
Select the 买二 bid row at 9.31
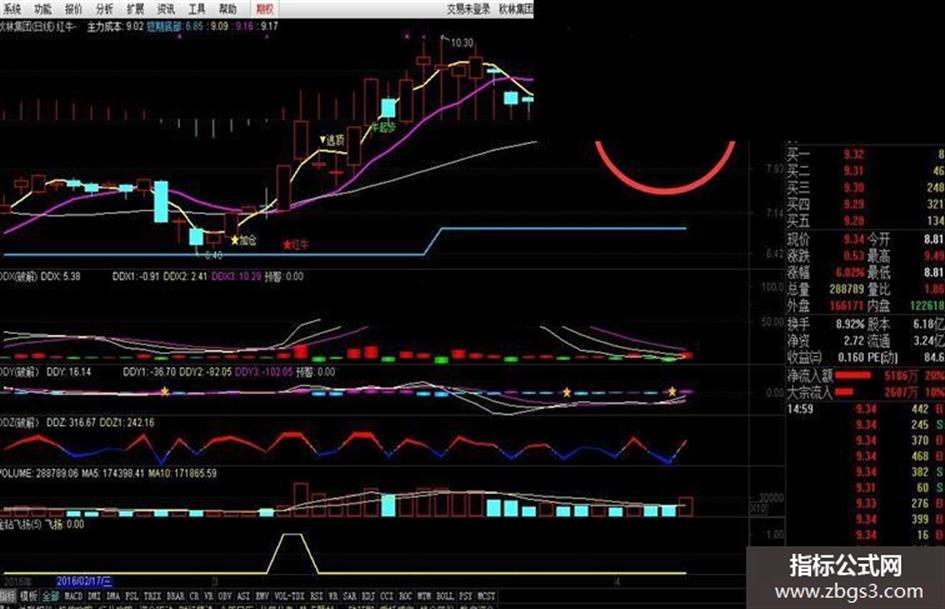point(865,171)
